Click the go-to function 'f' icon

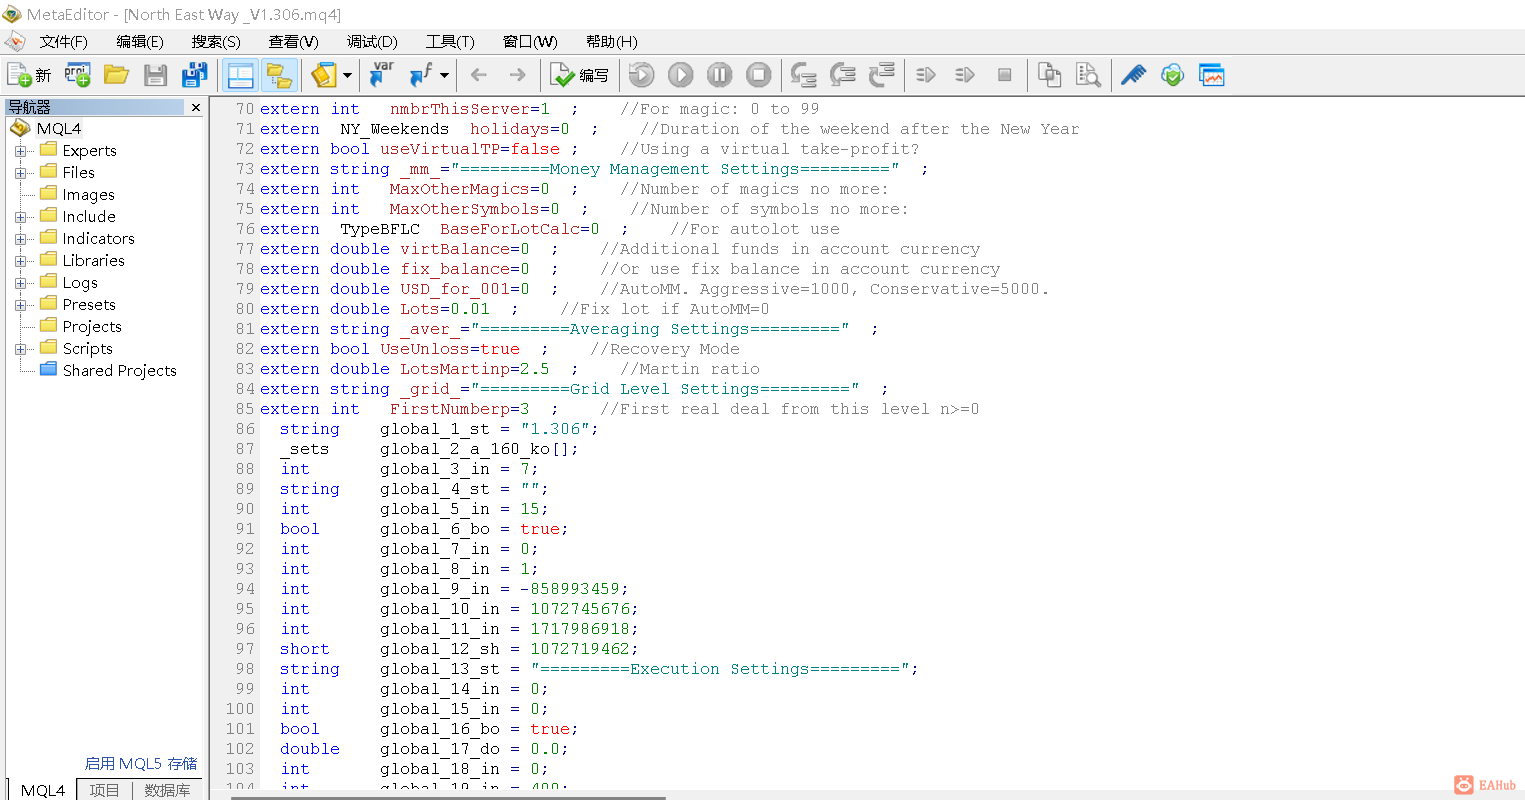tap(421, 75)
